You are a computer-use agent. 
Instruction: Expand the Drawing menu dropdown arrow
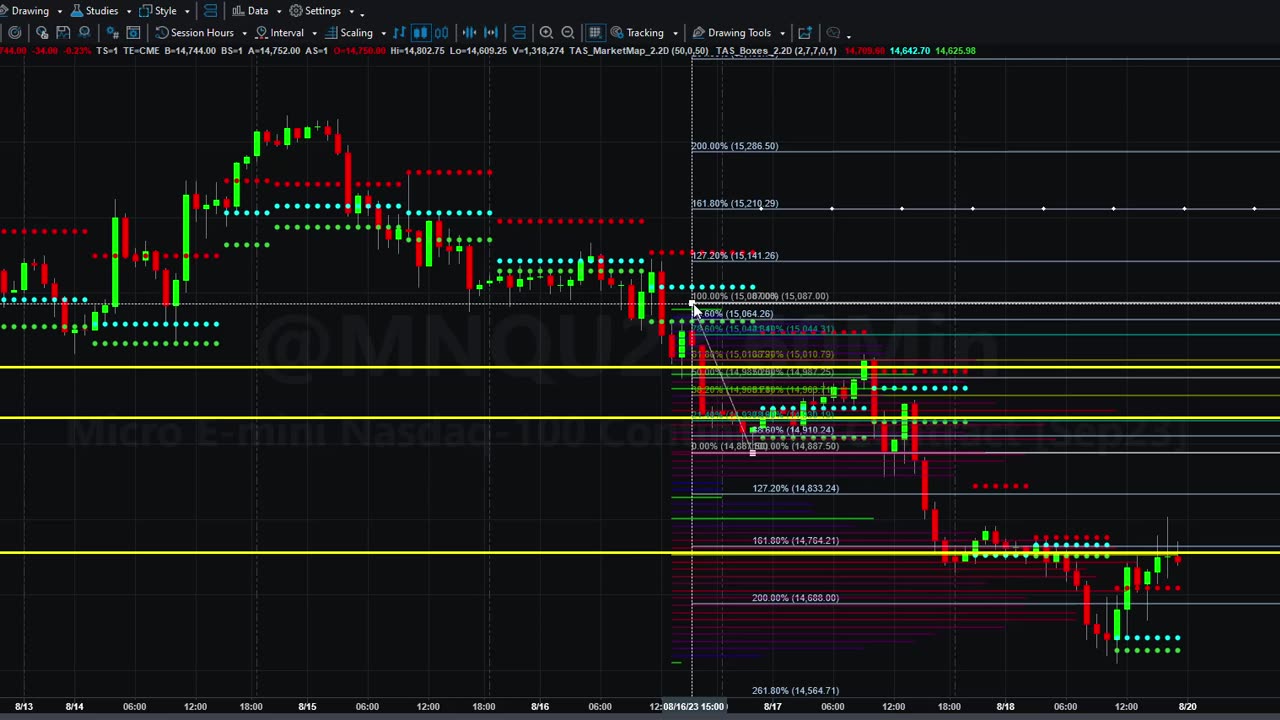click(x=59, y=12)
